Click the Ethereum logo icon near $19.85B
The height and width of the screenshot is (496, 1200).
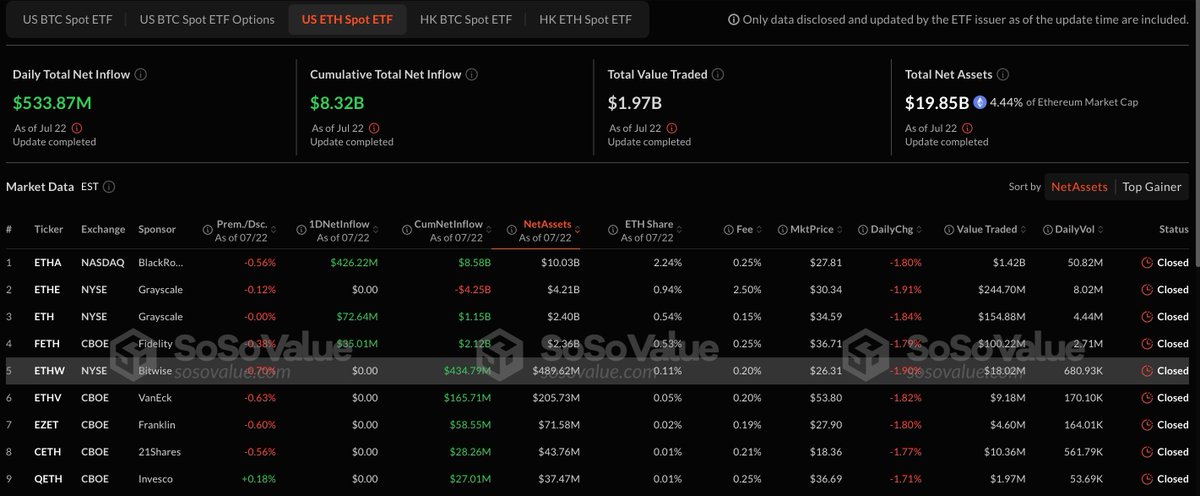(x=980, y=102)
